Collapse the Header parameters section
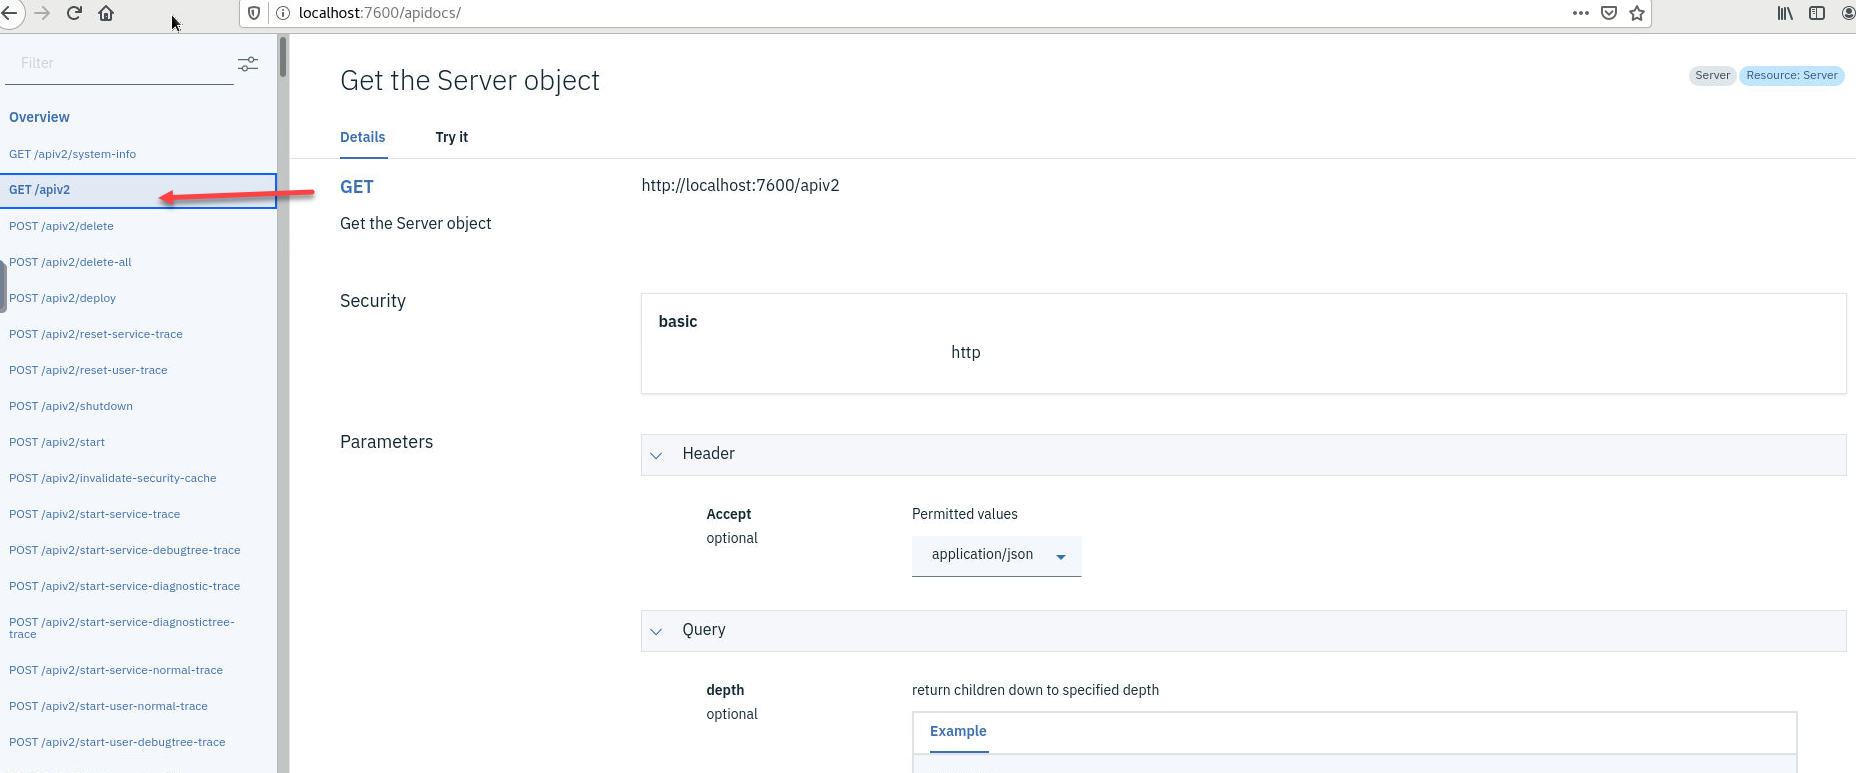Image resolution: width=1856 pixels, height=773 pixels. 657,455
